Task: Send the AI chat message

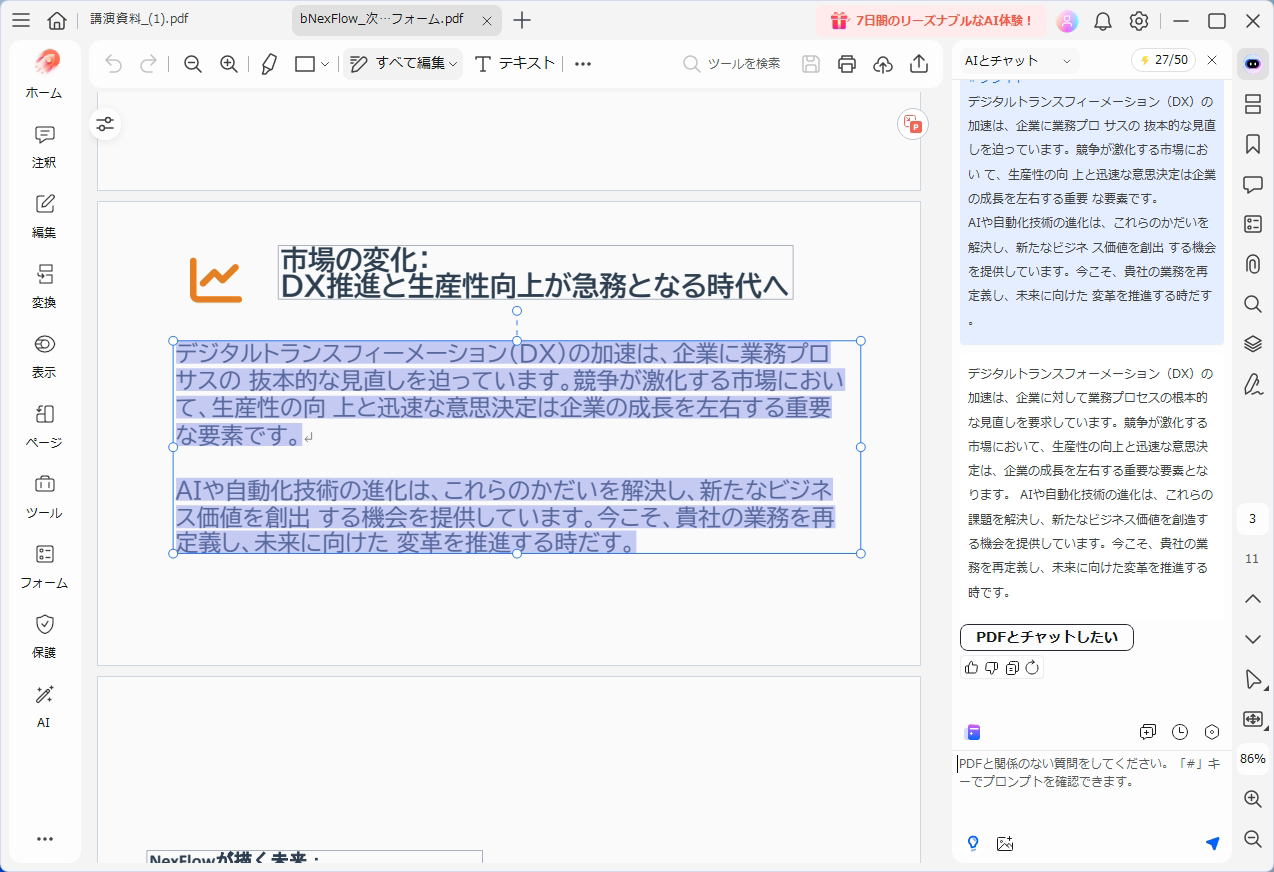Action: coord(1212,843)
